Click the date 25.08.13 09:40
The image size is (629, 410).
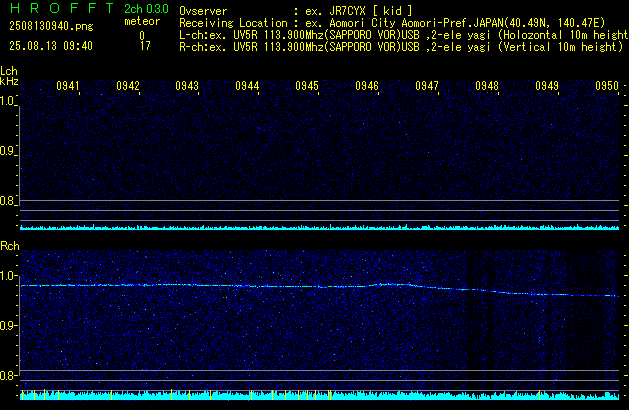click(x=51, y=46)
